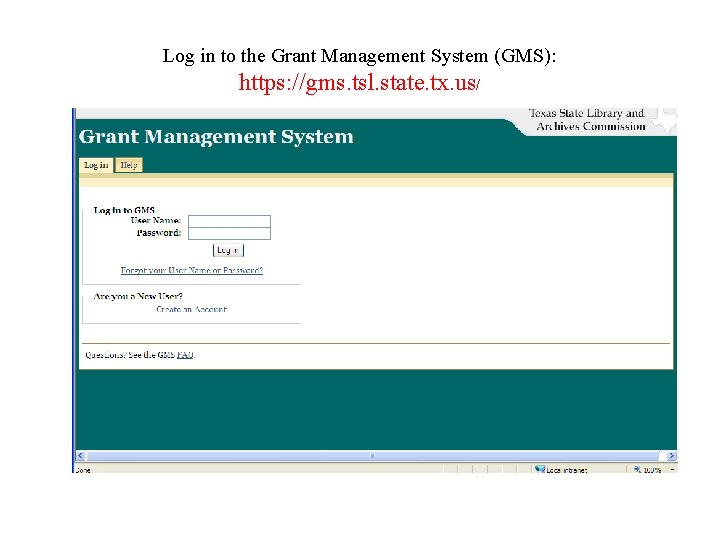This screenshot has height=540, width=720.
Task: Click the horizontal scrollbar left arrow
Action: 81,456
